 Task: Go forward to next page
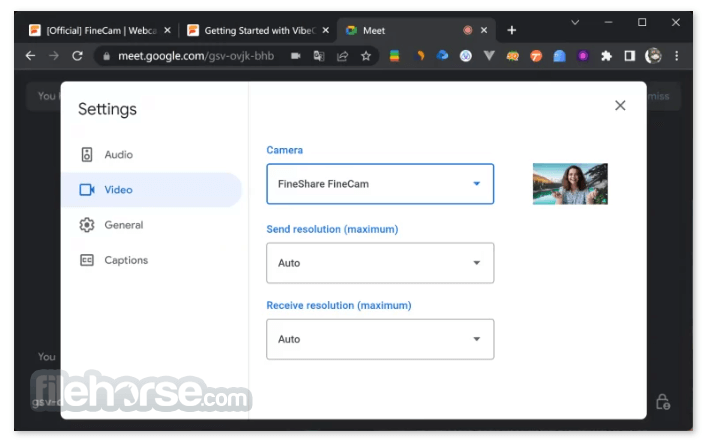(54, 56)
